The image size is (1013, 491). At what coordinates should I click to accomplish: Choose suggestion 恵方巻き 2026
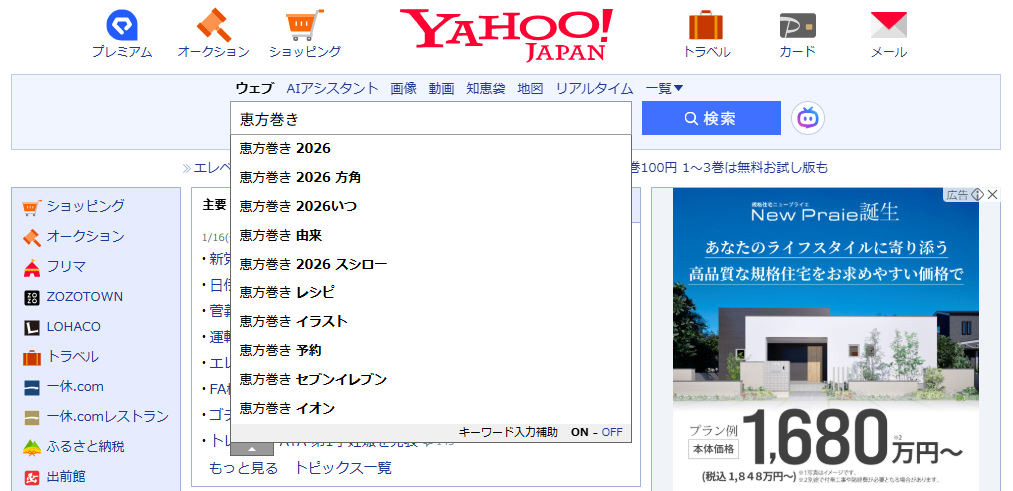click(x=431, y=149)
